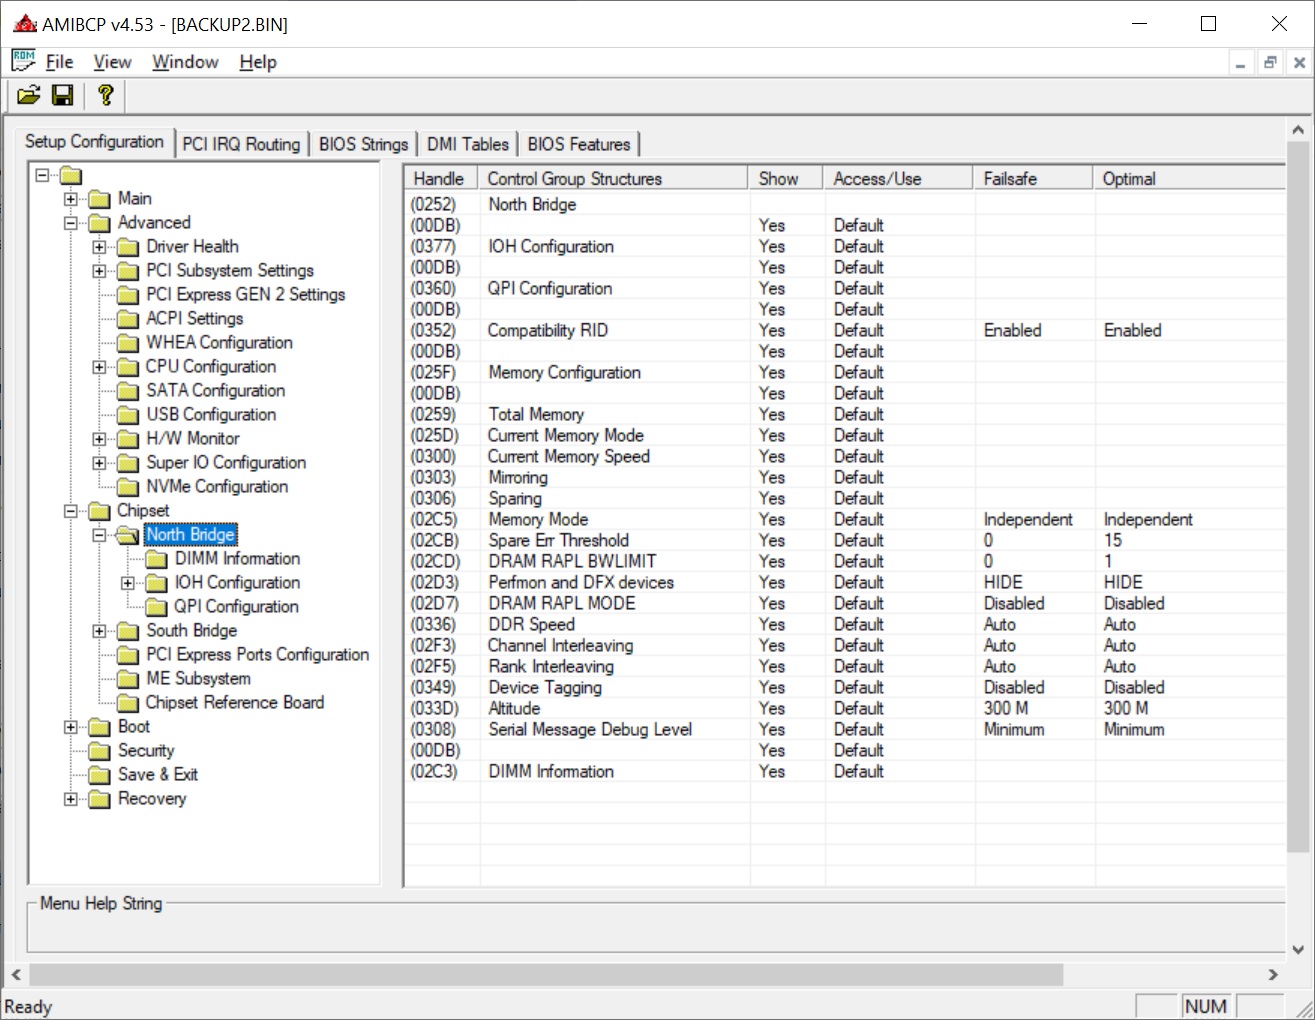Click the open folder icon for North Bridge
Image resolution: width=1315 pixels, height=1020 pixels.
128,535
